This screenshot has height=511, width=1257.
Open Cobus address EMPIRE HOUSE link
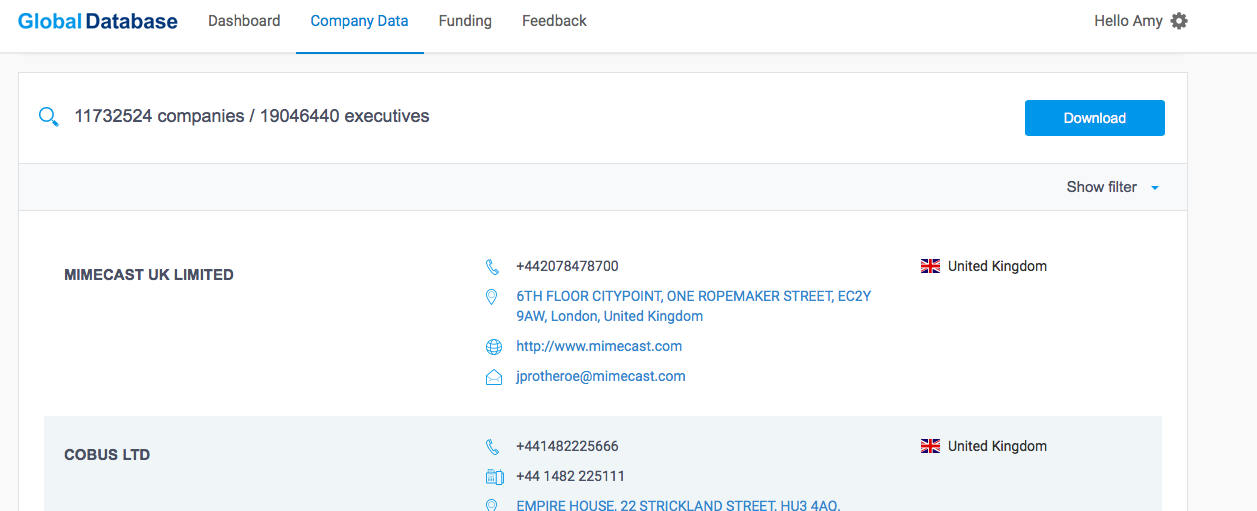pyautogui.click(x=678, y=505)
